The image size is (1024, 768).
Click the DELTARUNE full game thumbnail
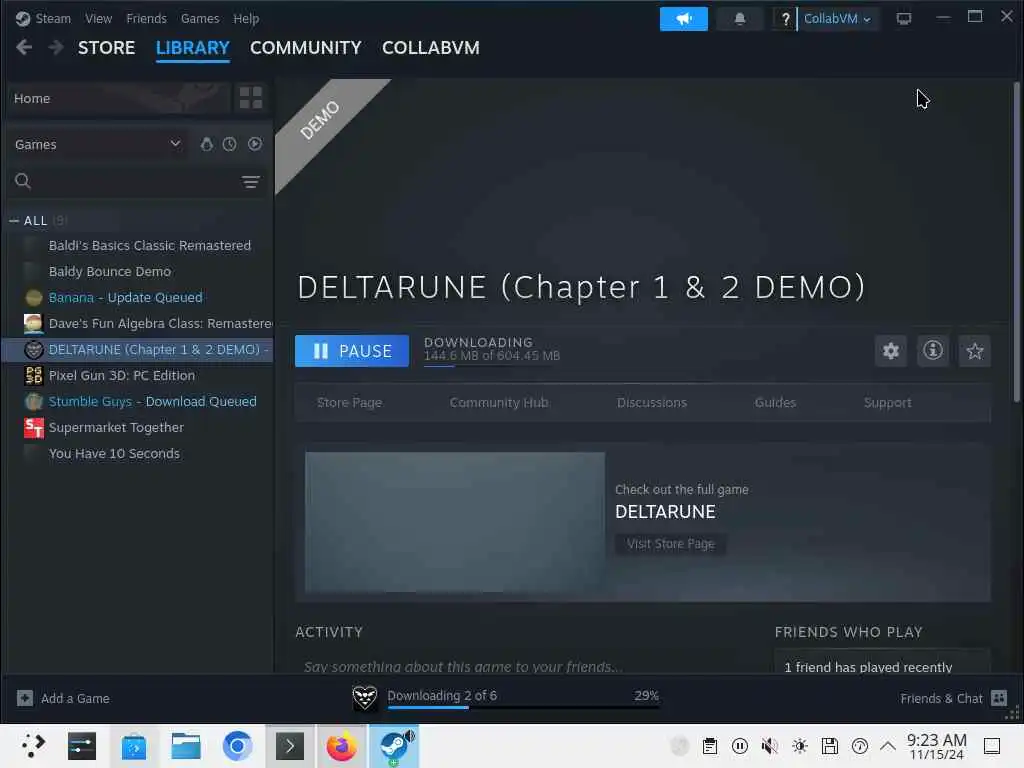point(455,522)
